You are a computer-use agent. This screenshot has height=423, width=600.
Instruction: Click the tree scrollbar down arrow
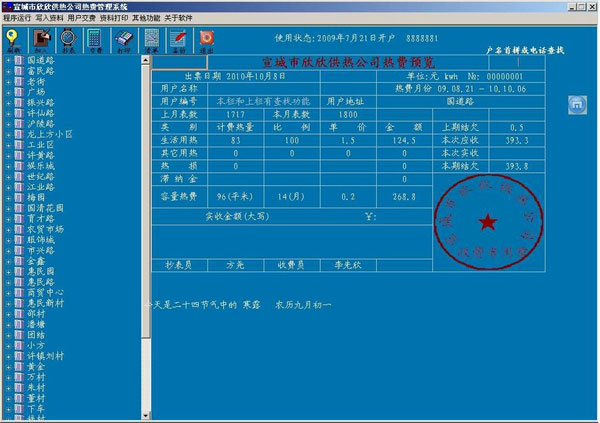coord(145,415)
